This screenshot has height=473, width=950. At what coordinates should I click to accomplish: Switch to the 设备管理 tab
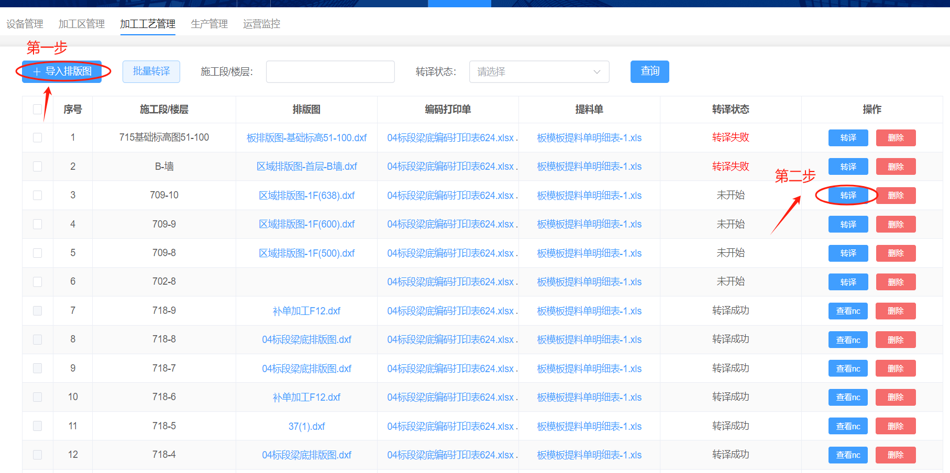25,24
